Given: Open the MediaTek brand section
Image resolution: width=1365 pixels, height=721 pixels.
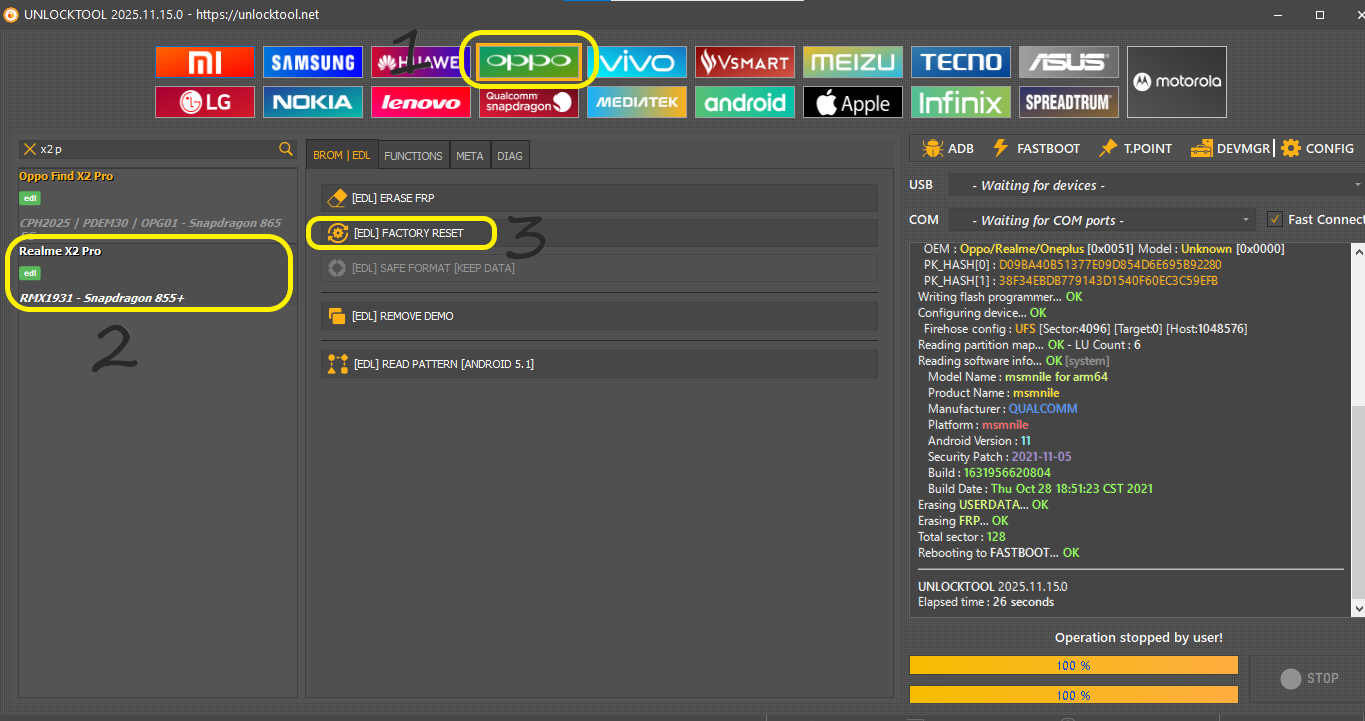Looking at the screenshot, I should (637, 102).
